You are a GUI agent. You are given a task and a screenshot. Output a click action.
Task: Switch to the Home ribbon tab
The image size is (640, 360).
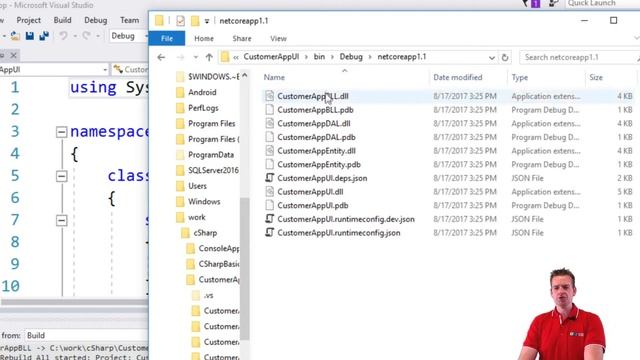[x=204, y=38]
